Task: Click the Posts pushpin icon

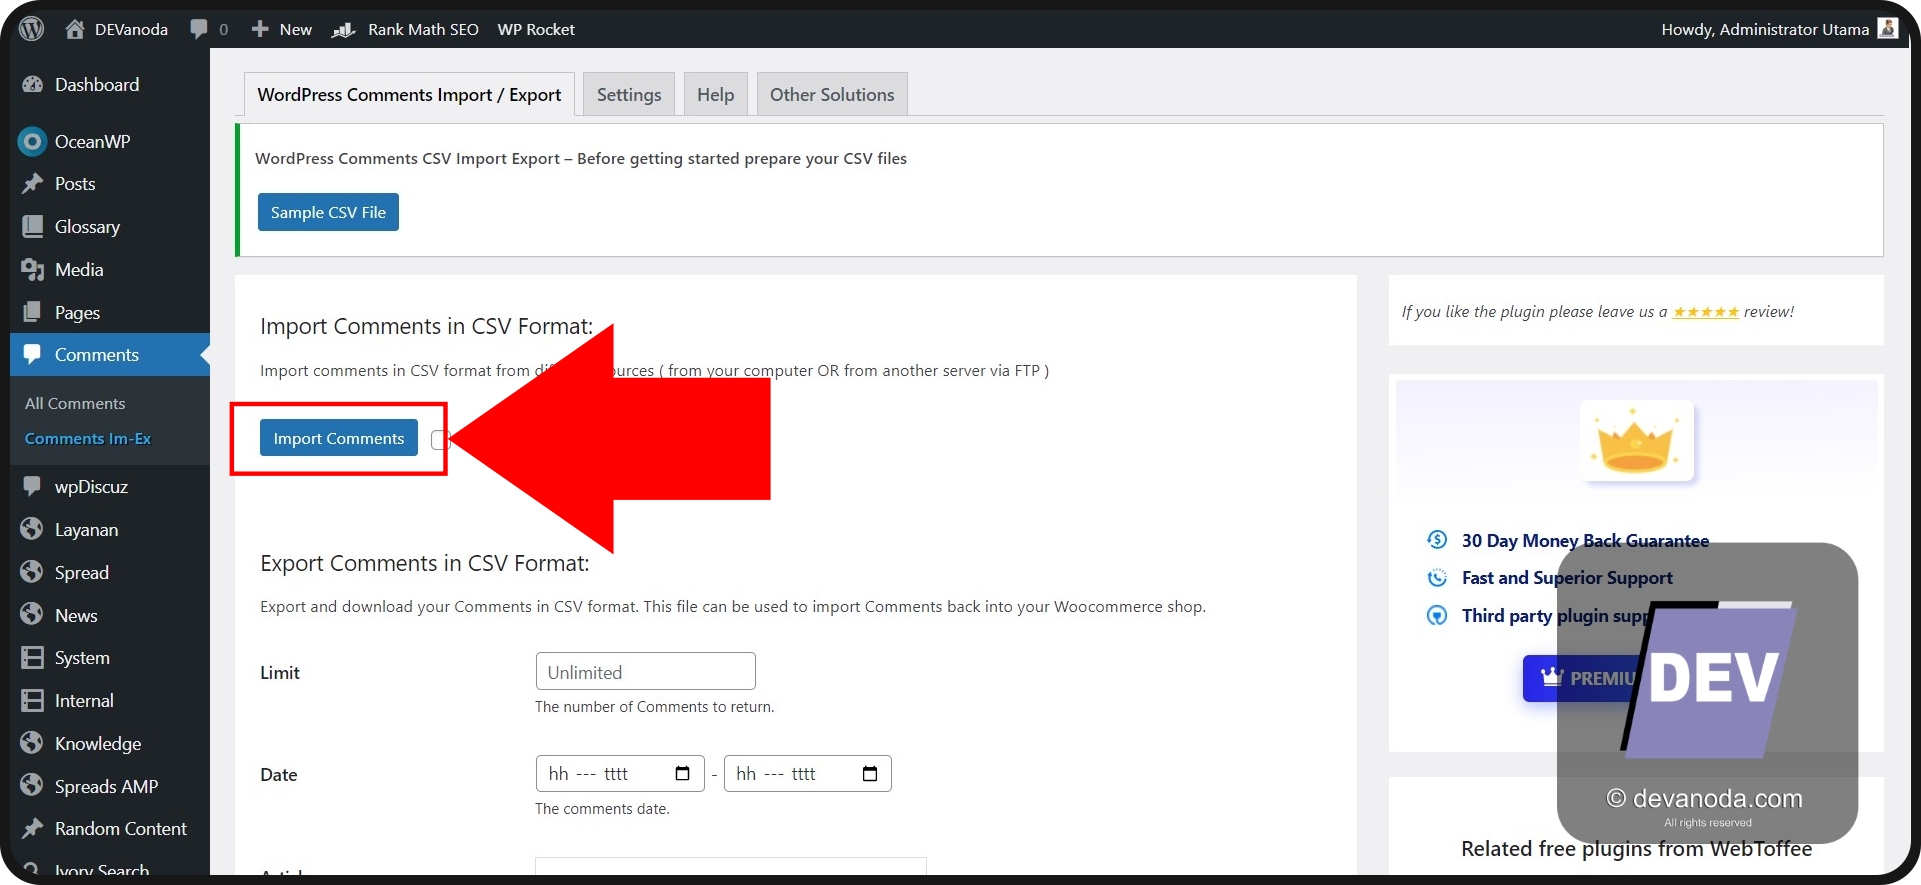Action: coord(33,184)
